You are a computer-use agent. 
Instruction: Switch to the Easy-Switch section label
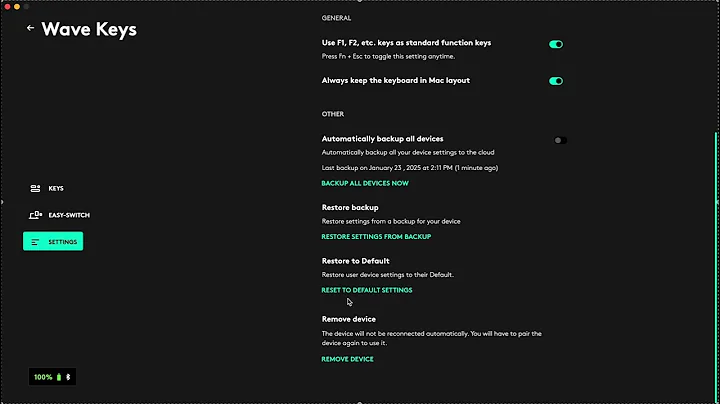tap(69, 215)
